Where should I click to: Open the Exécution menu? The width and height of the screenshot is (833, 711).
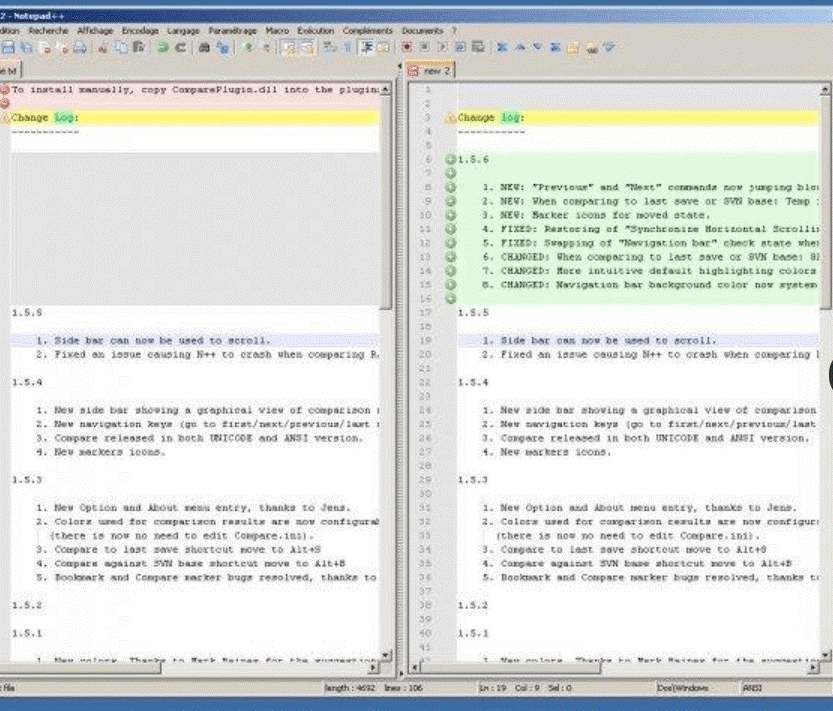click(316, 31)
